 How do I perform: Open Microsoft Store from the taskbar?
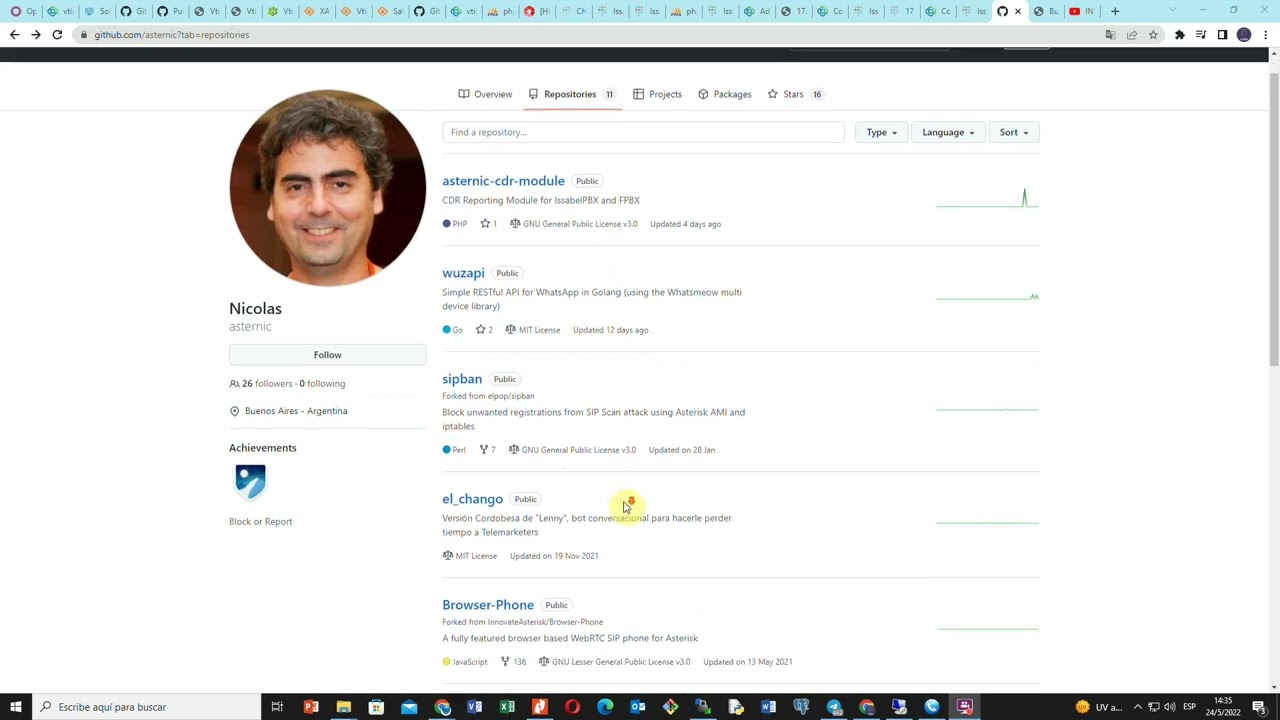(376, 707)
